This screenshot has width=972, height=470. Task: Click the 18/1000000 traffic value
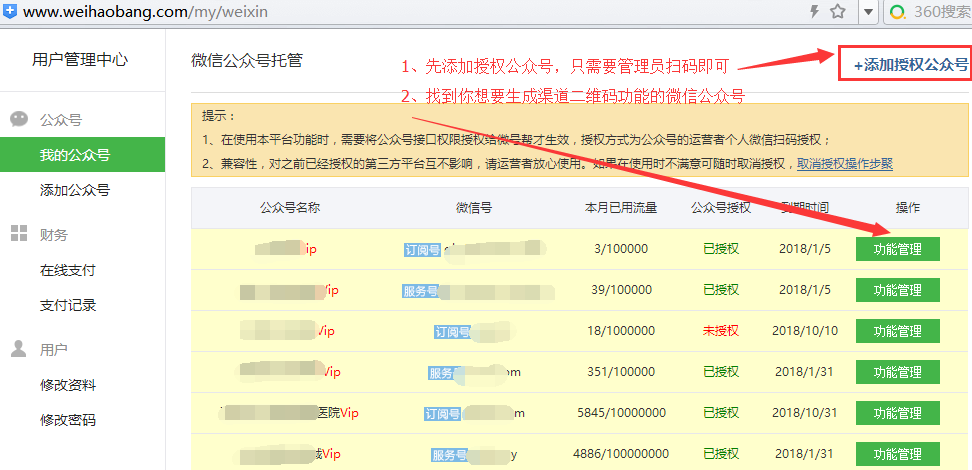(621, 331)
